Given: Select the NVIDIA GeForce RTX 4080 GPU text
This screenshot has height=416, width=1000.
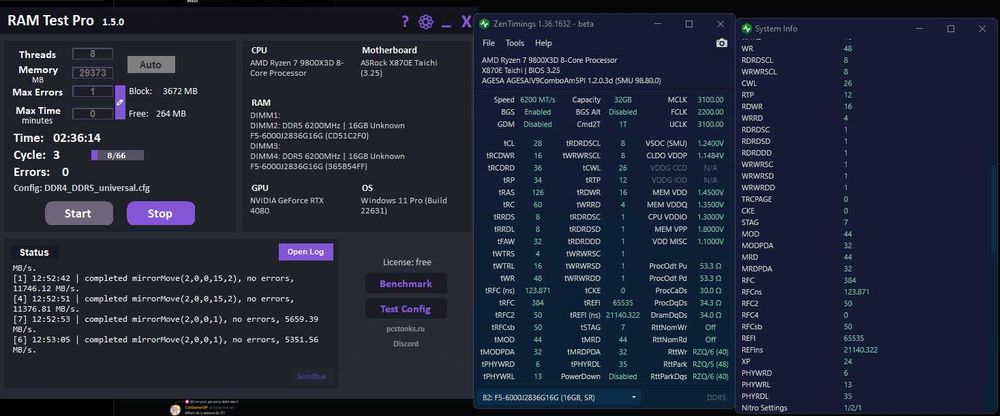Looking at the screenshot, I should (x=288, y=205).
